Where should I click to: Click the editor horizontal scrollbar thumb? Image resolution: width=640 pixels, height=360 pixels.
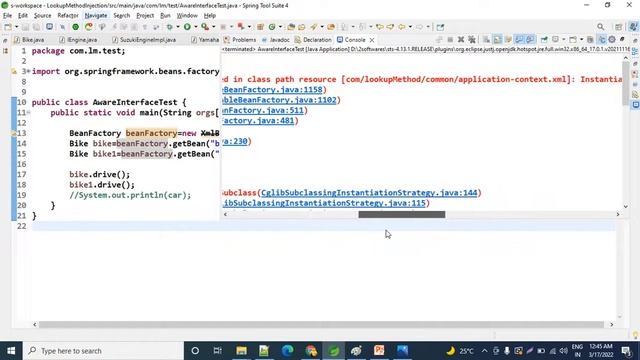321,324
